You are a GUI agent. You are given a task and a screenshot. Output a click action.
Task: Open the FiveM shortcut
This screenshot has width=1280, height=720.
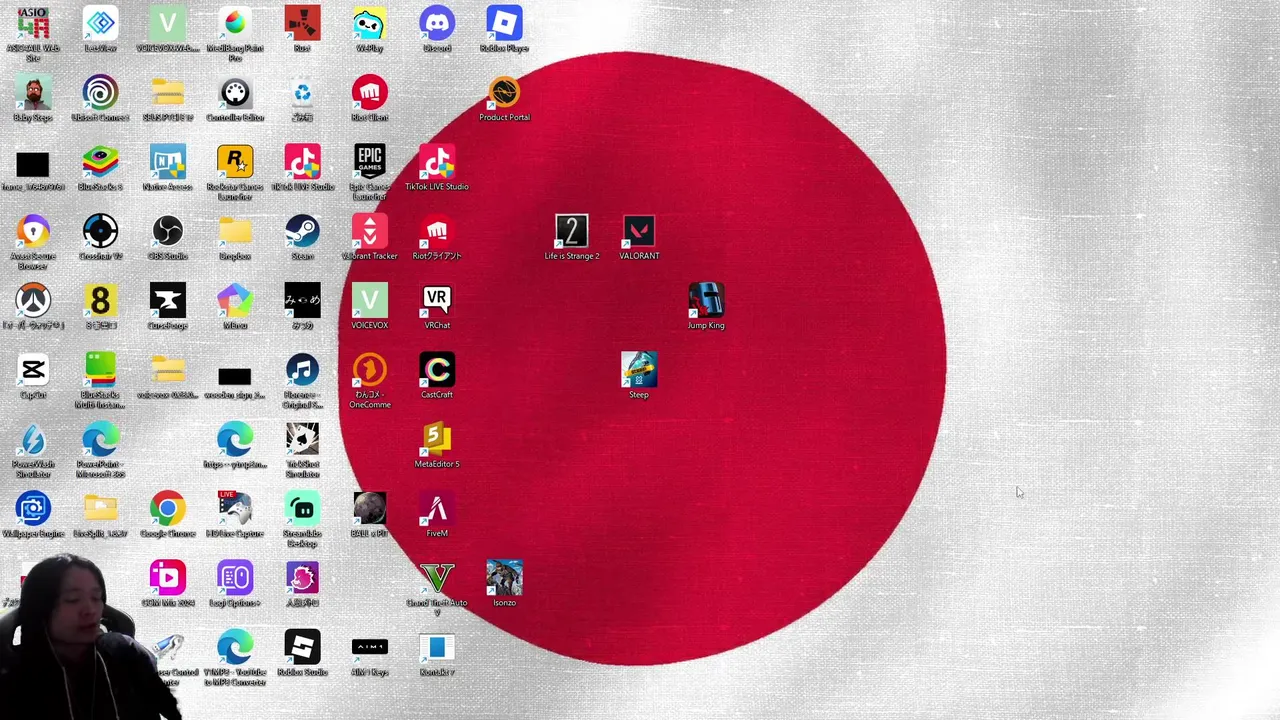437,510
